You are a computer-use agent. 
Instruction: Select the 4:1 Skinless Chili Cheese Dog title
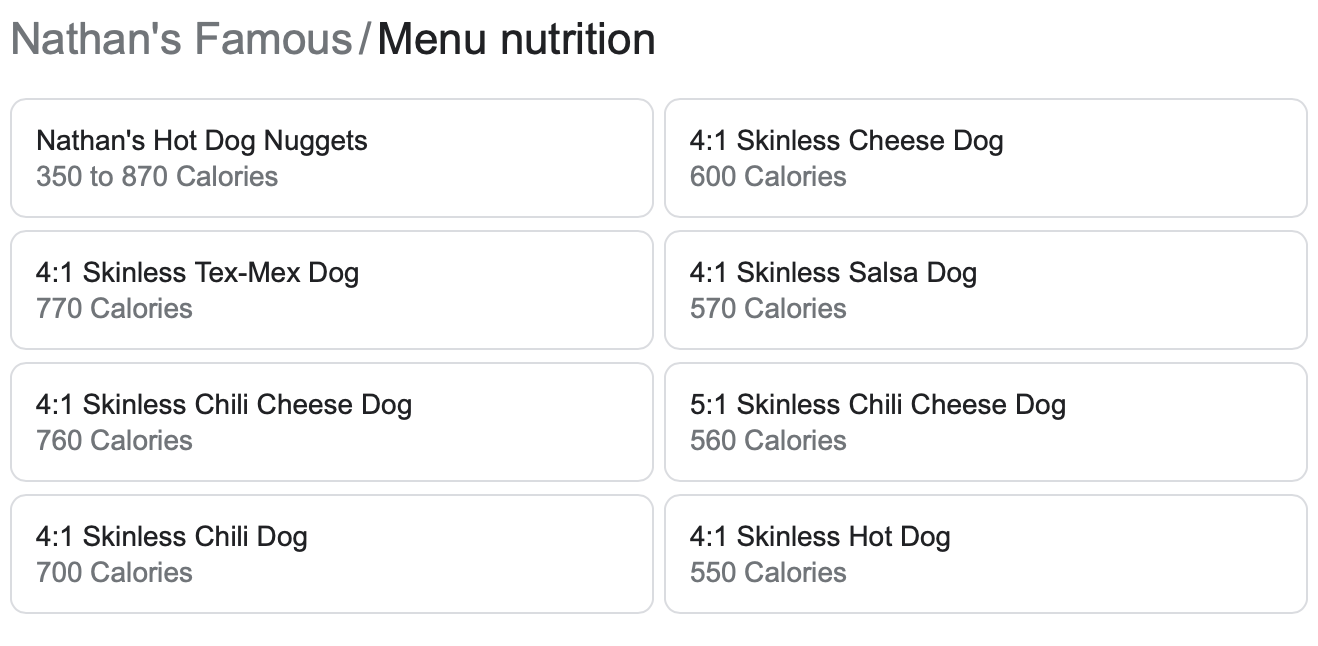(x=224, y=405)
